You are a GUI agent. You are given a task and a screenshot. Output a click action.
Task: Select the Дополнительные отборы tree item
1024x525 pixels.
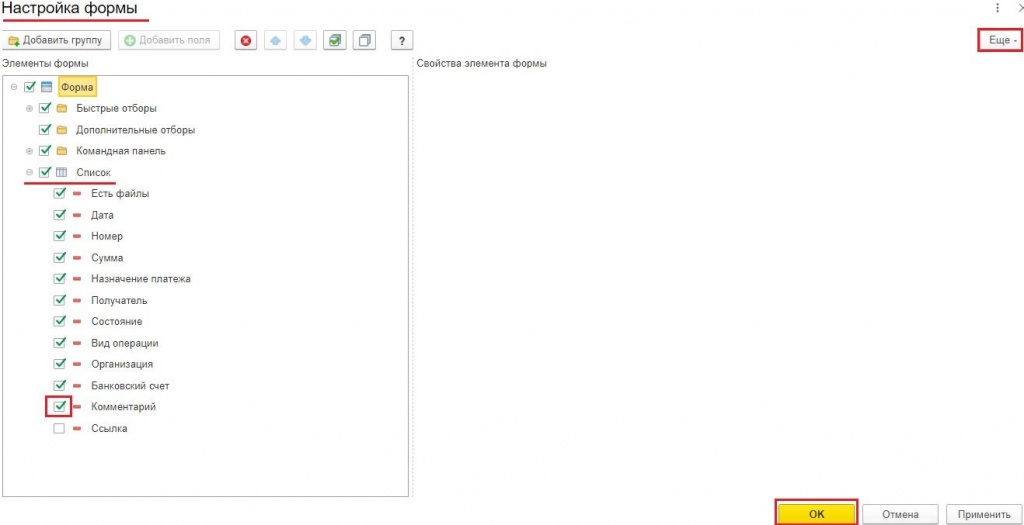tap(135, 130)
